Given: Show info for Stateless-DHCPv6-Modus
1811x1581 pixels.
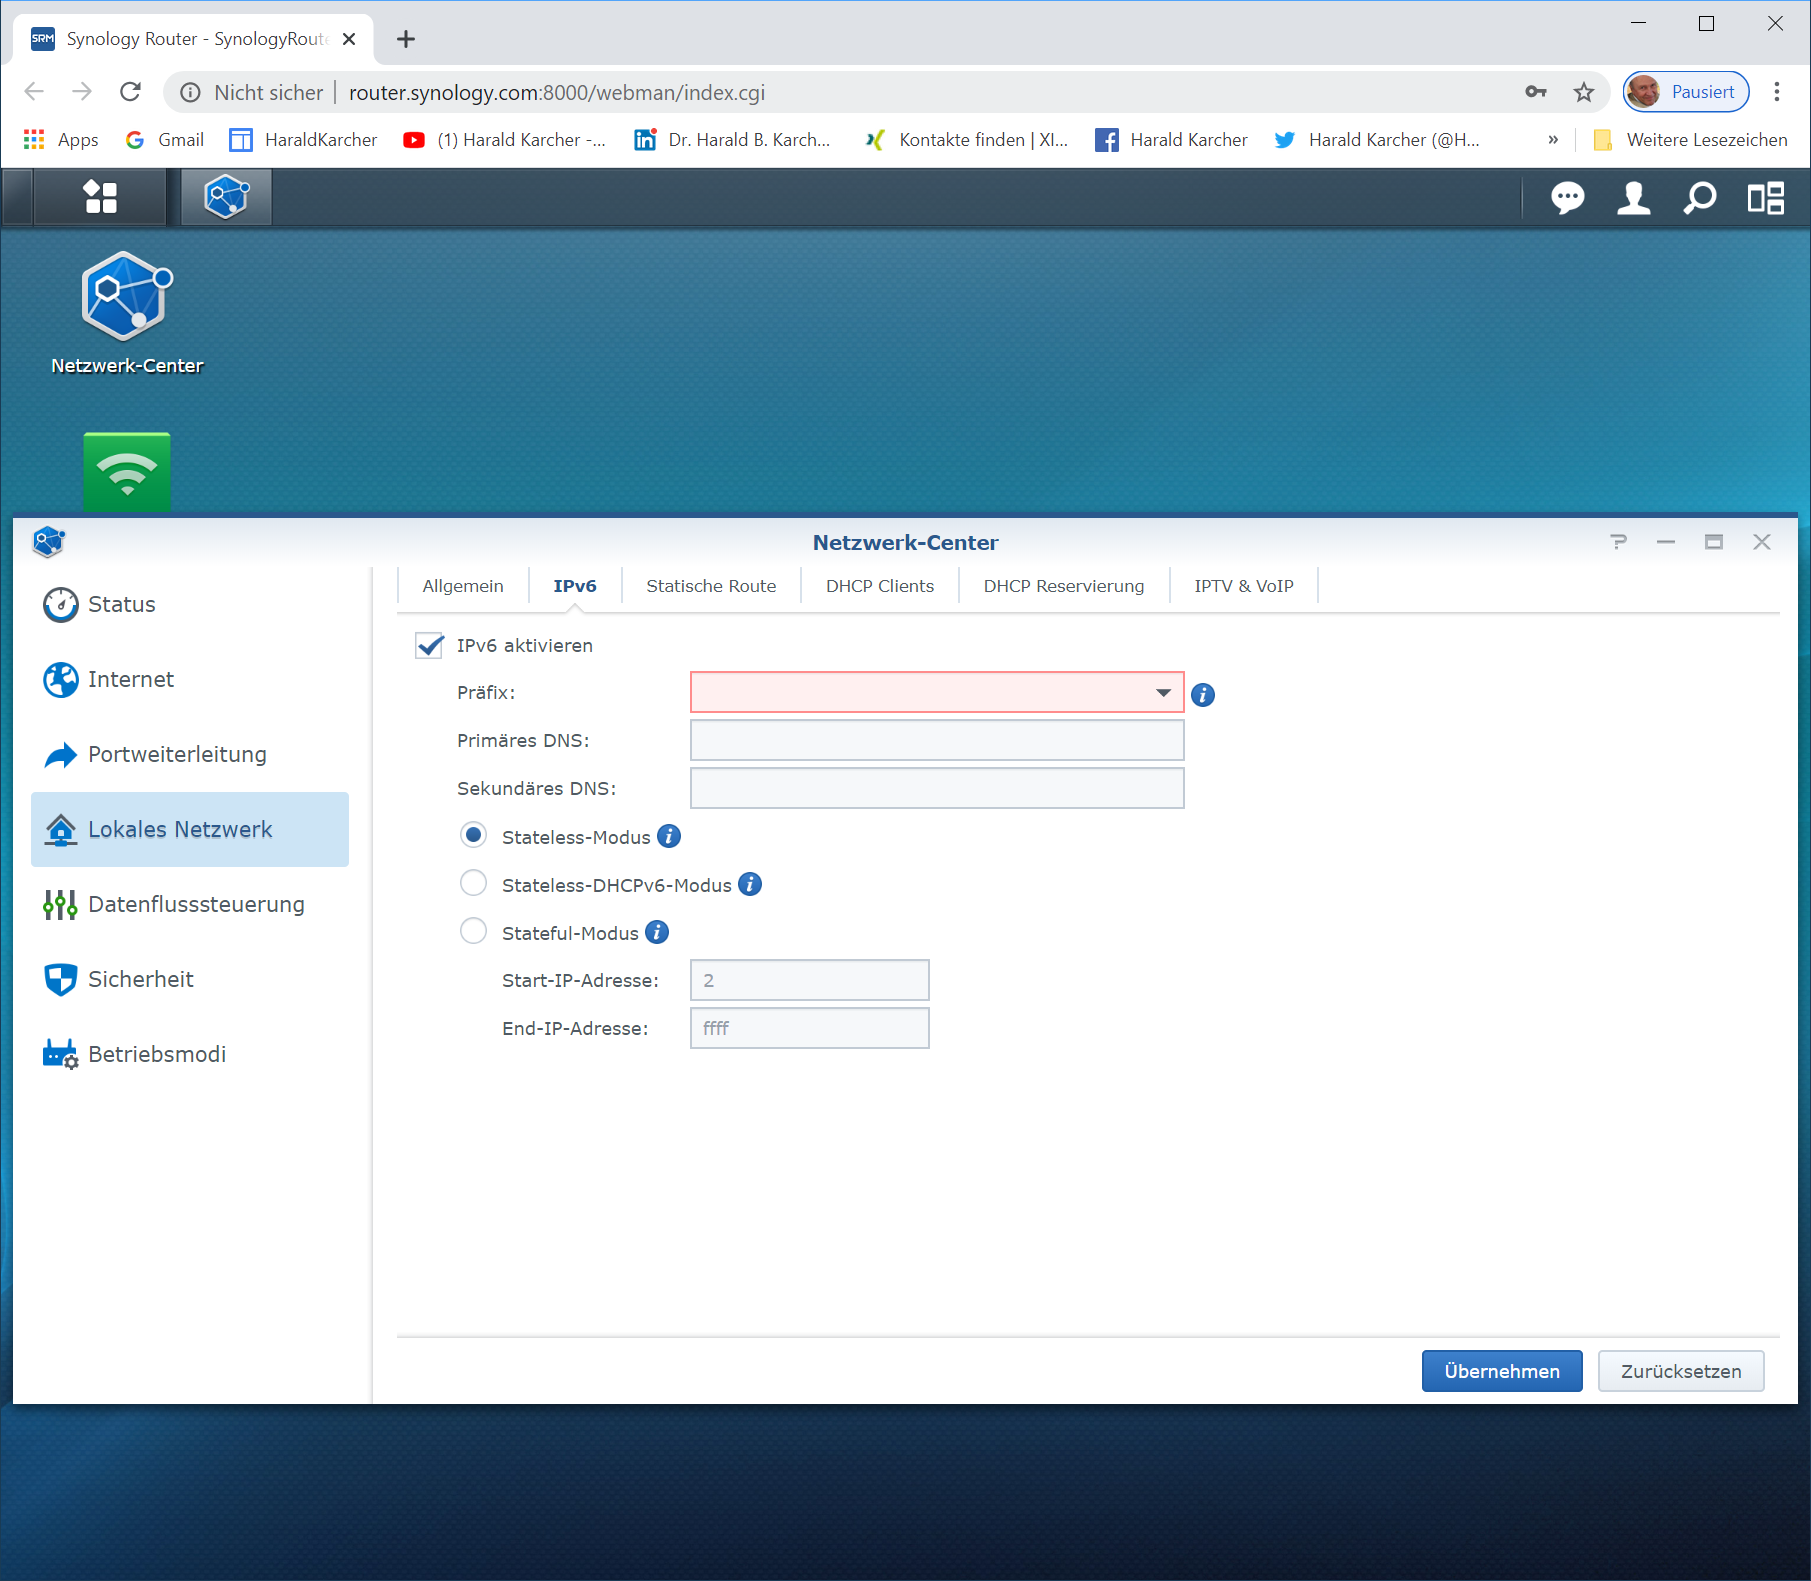Looking at the screenshot, I should (x=750, y=884).
